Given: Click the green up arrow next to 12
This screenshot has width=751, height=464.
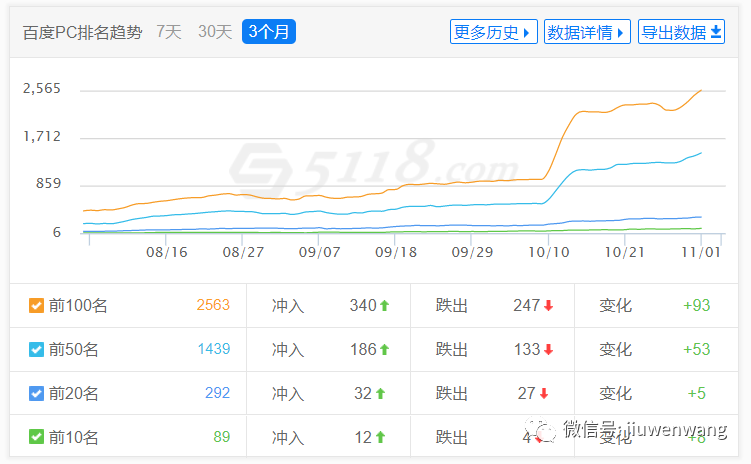Looking at the screenshot, I should 380,437.
